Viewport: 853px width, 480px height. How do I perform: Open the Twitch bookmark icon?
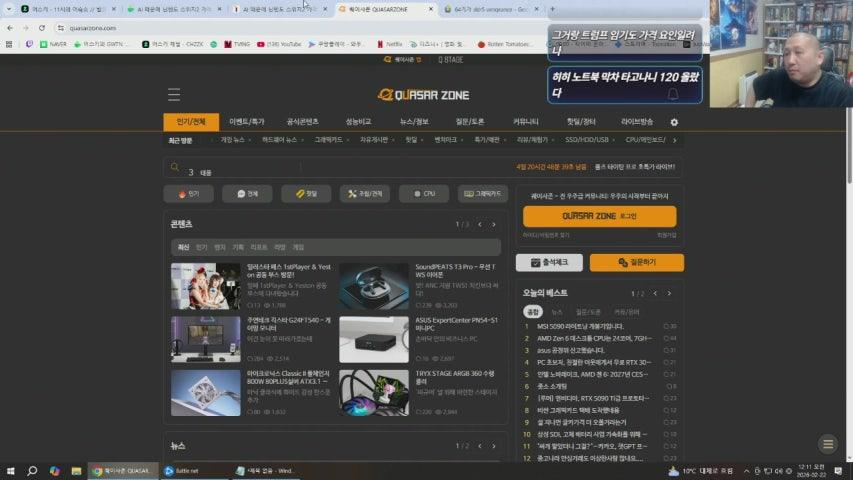tap(29, 44)
